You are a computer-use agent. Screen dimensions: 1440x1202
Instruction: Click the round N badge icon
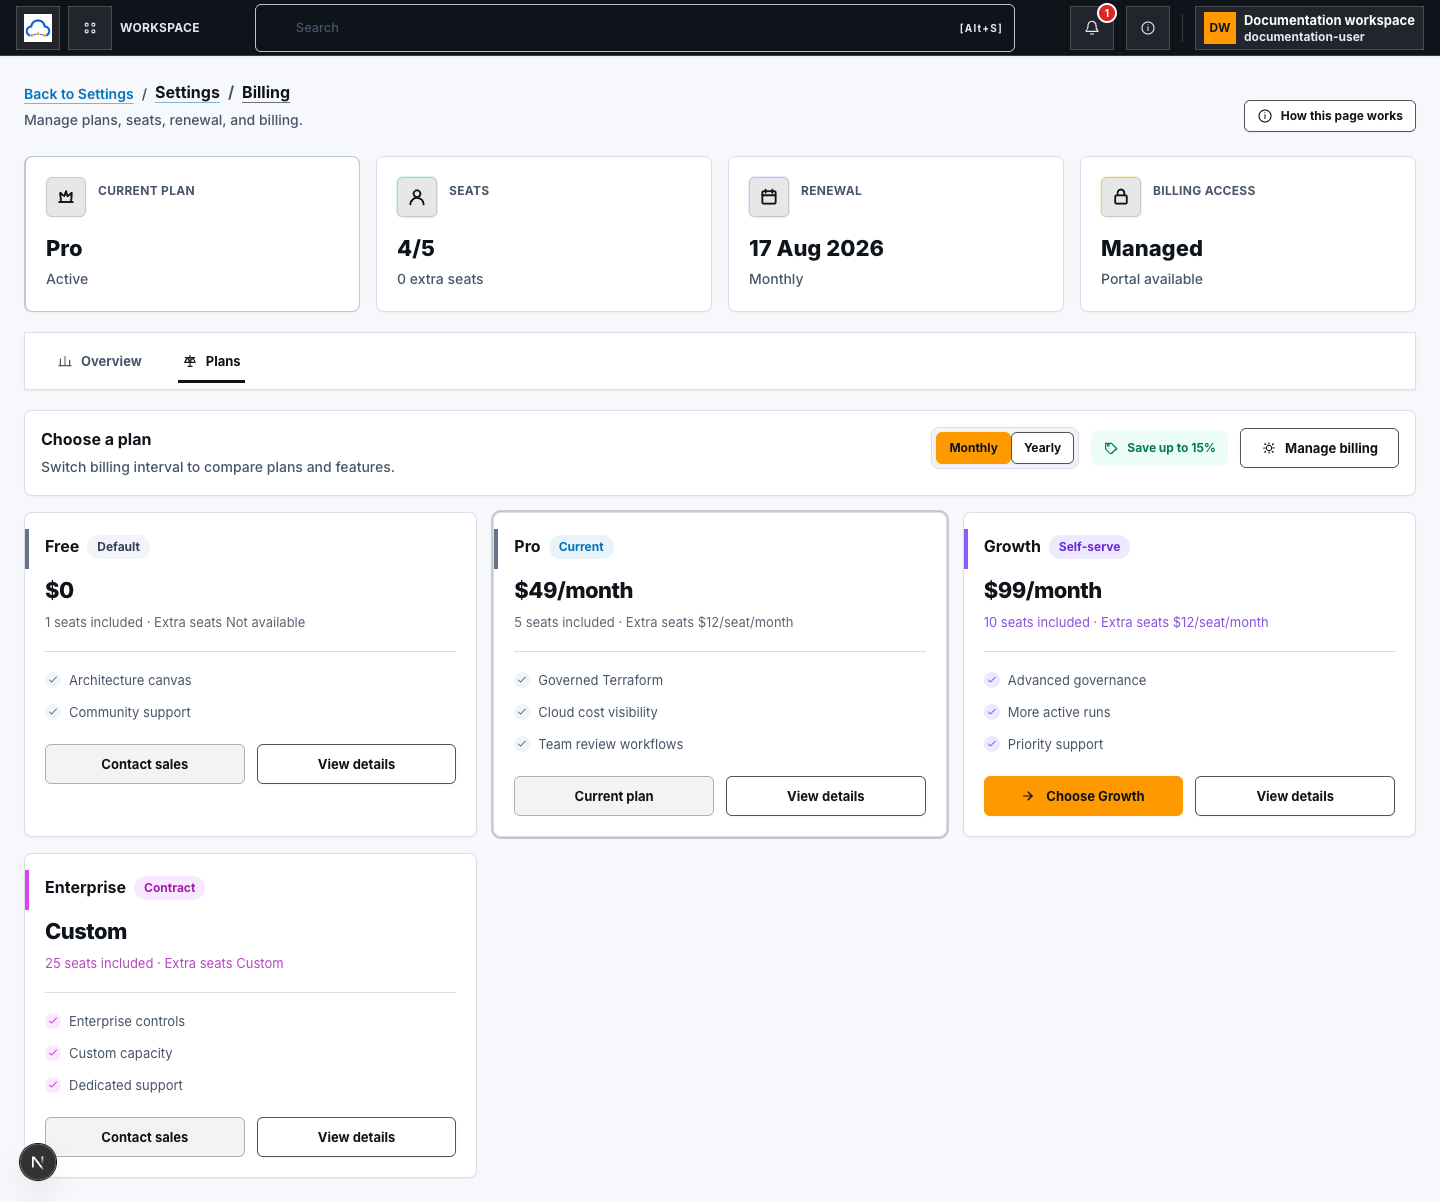[38, 1162]
